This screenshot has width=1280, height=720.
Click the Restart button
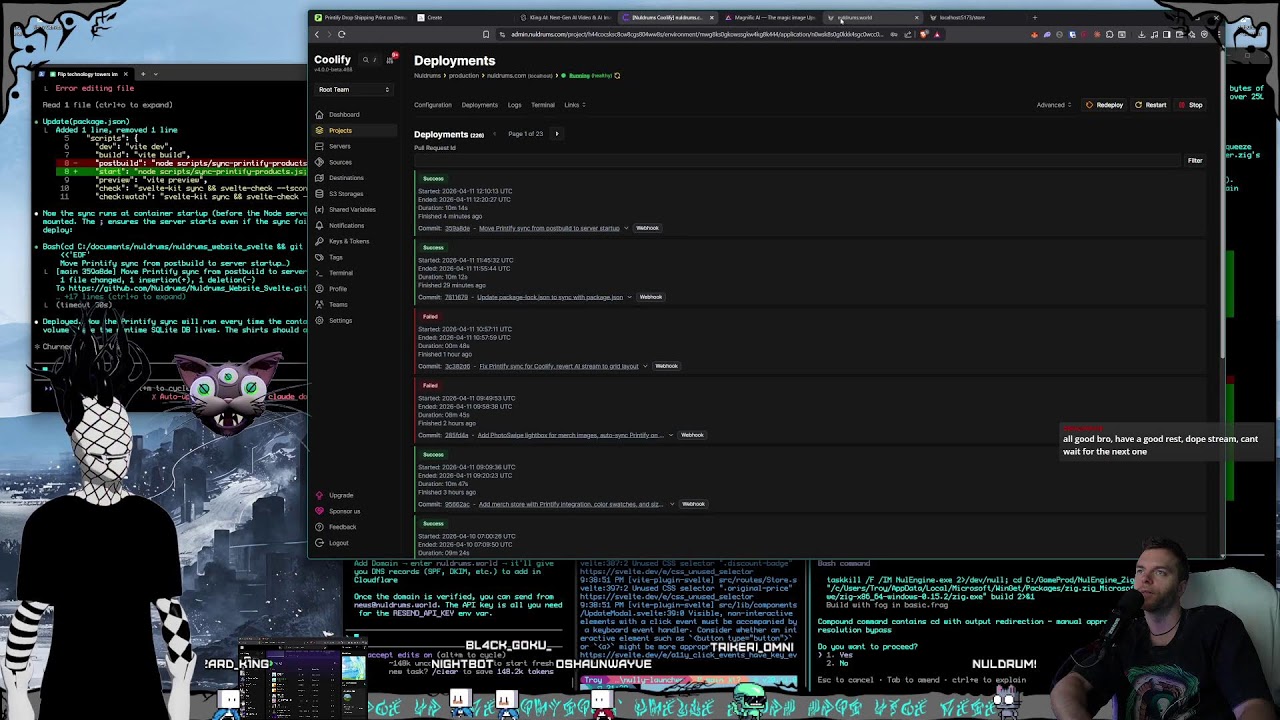[x=1150, y=105]
